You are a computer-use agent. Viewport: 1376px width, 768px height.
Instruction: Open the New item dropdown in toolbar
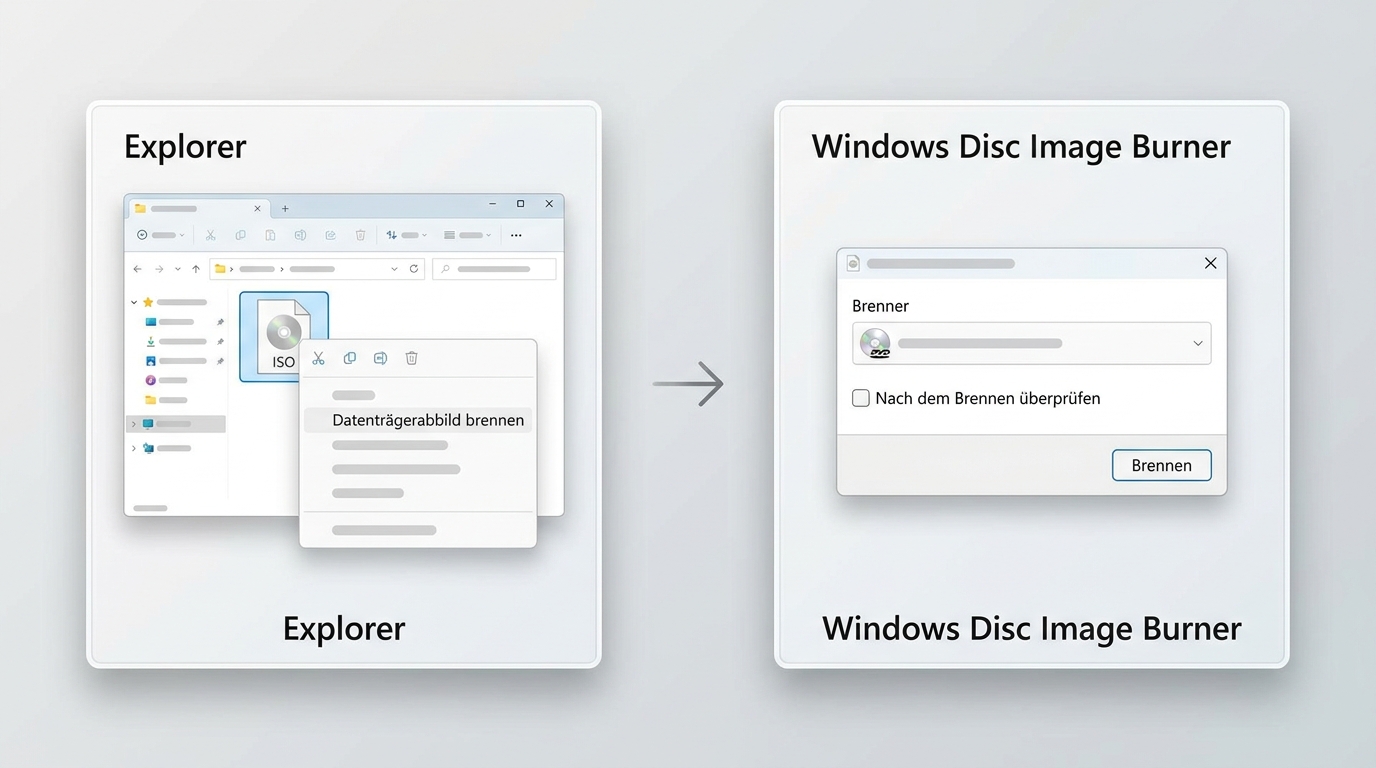coord(160,235)
